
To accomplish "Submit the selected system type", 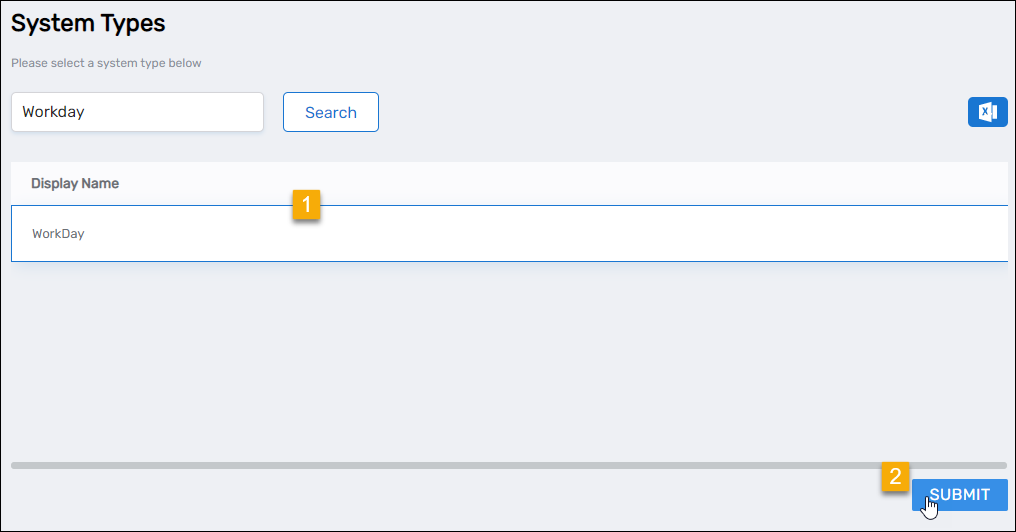I will pos(959,494).
